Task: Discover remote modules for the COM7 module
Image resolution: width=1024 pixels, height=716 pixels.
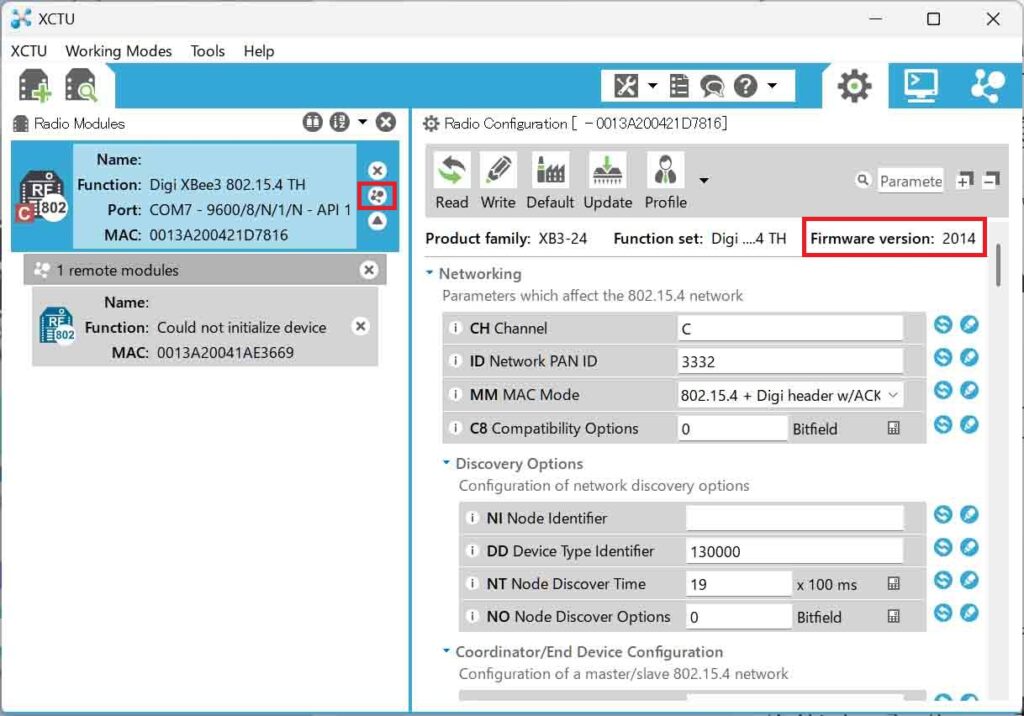Action: click(x=377, y=195)
